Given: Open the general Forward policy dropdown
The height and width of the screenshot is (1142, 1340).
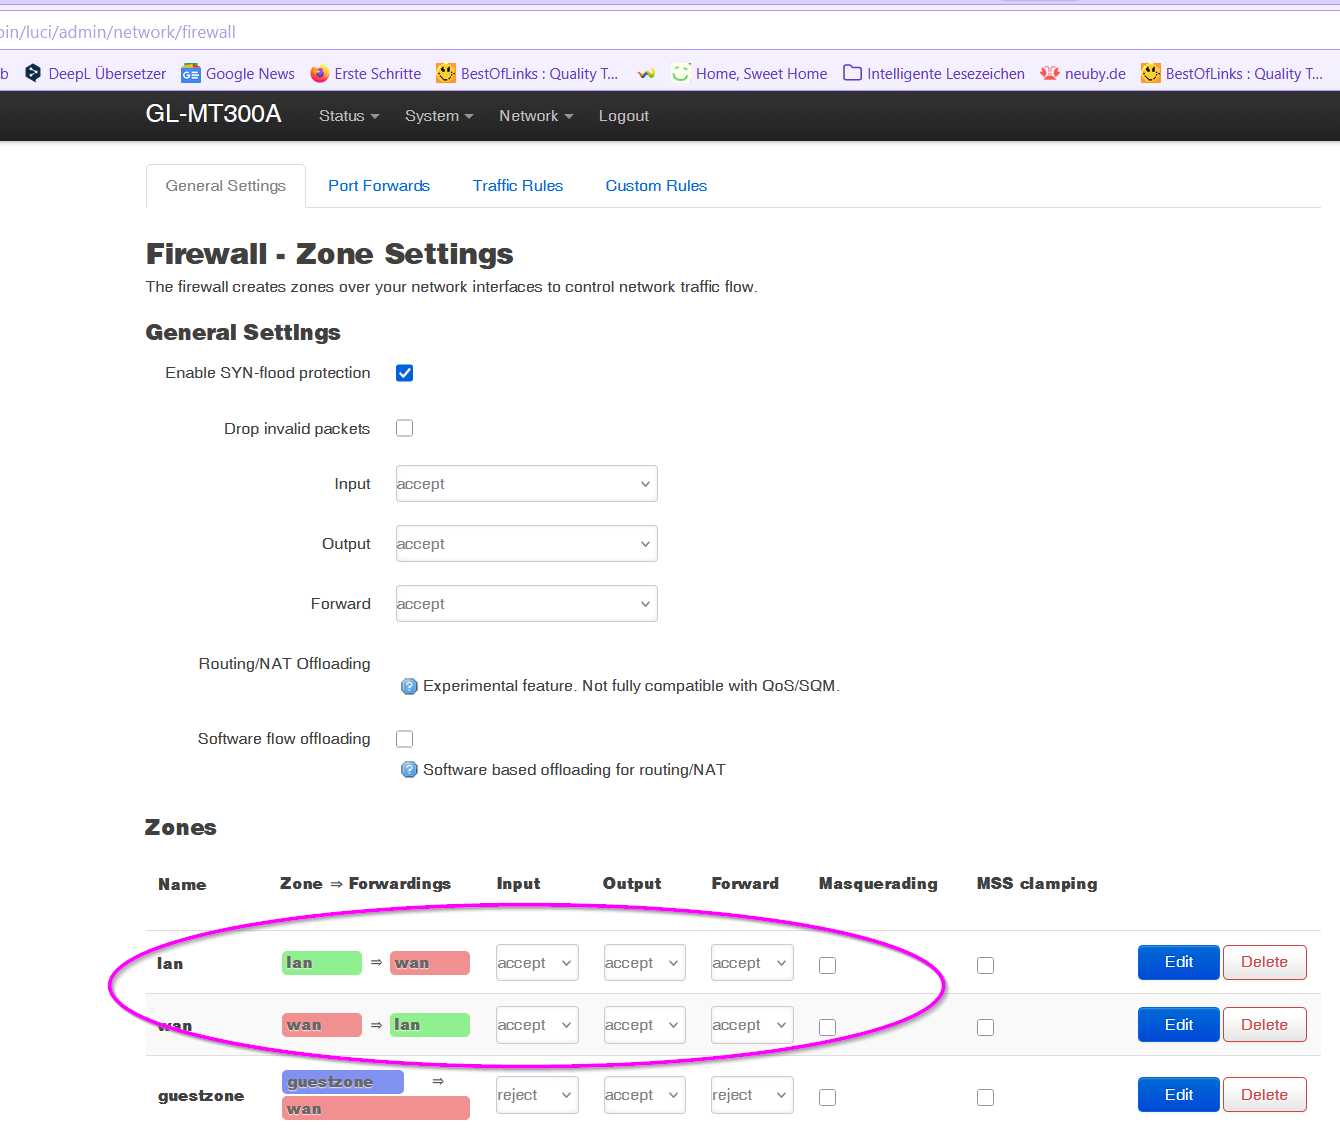Looking at the screenshot, I should pos(526,604).
